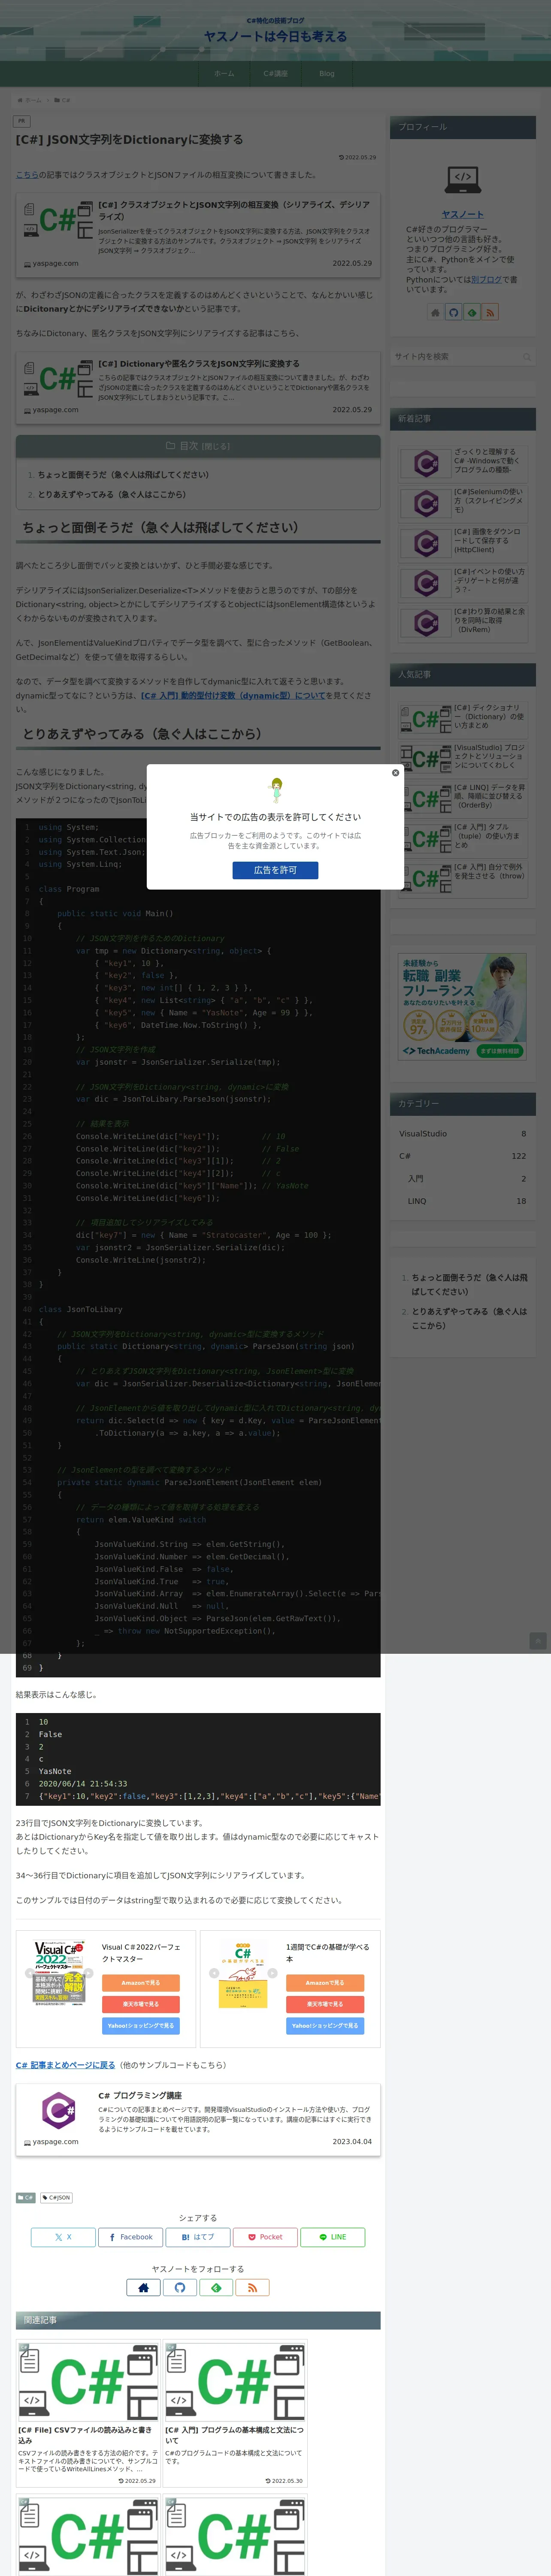Click the Feedly icon in profile box
The height and width of the screenshot is (2576, 551).
pos(472,313)
